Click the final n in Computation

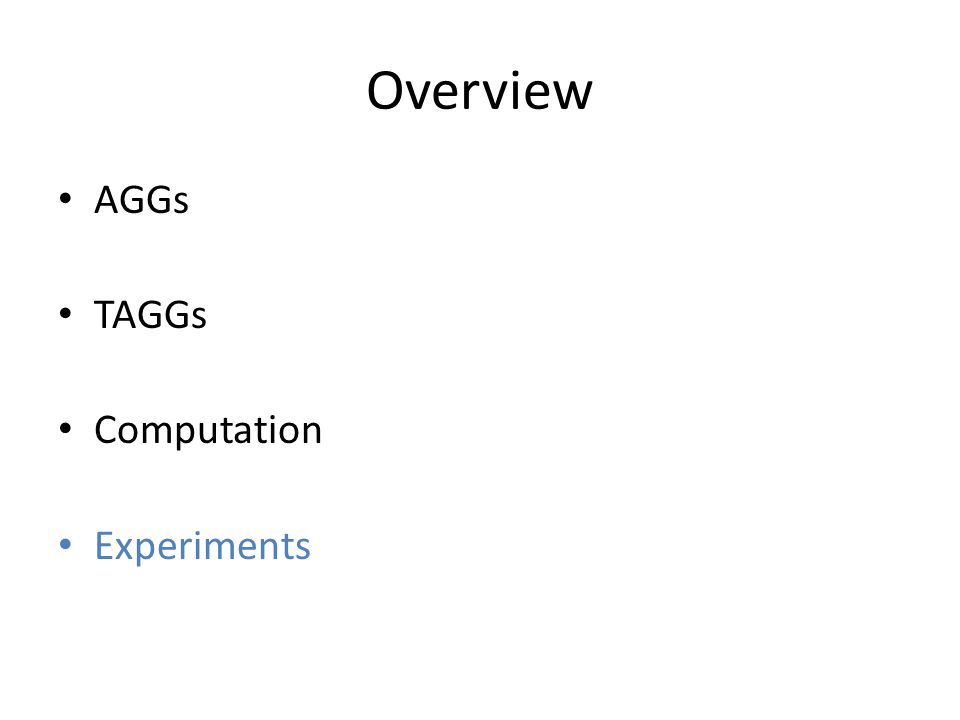[310, 433]
